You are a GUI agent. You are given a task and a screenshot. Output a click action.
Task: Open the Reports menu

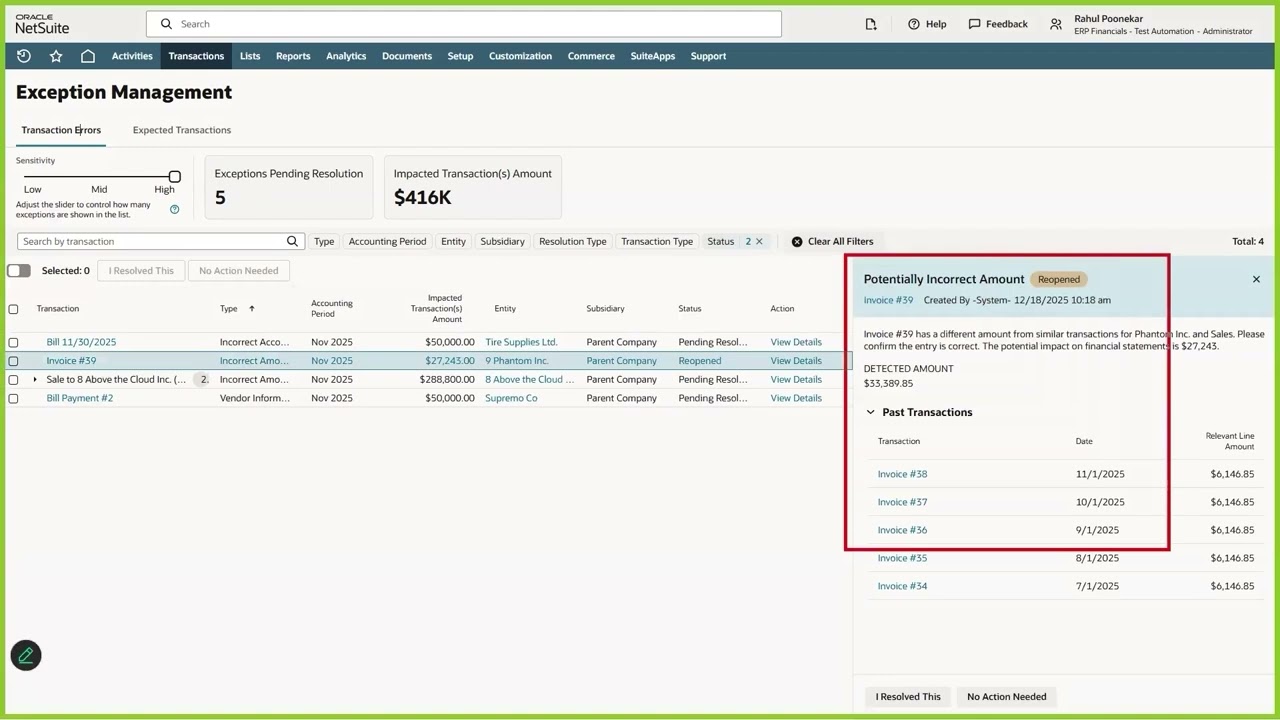tap(293, 56)
